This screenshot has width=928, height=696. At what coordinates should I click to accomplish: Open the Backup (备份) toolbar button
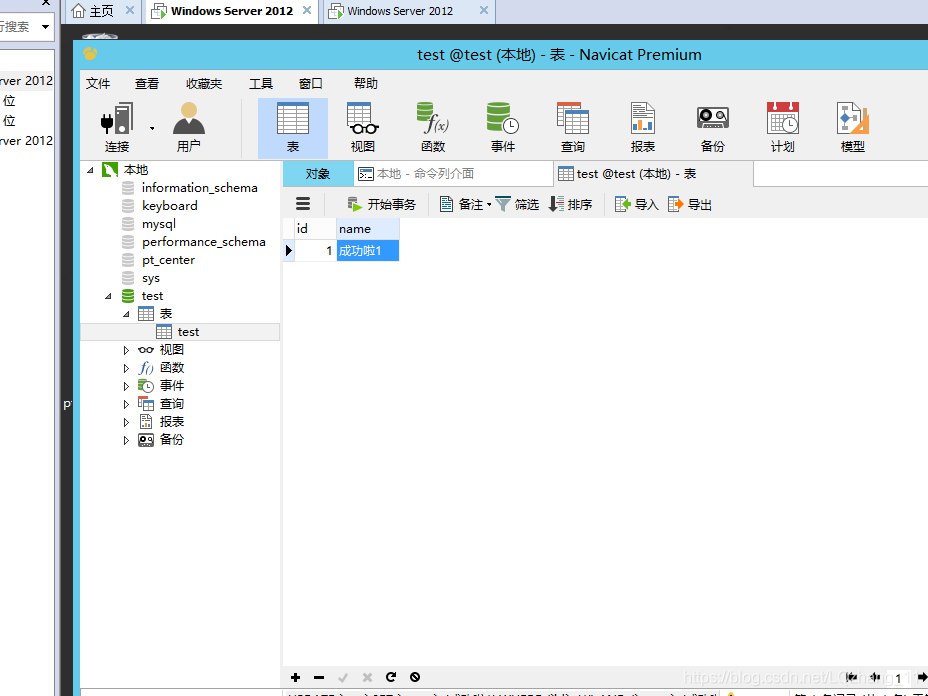pyautogui.click(x=712, y=128)
